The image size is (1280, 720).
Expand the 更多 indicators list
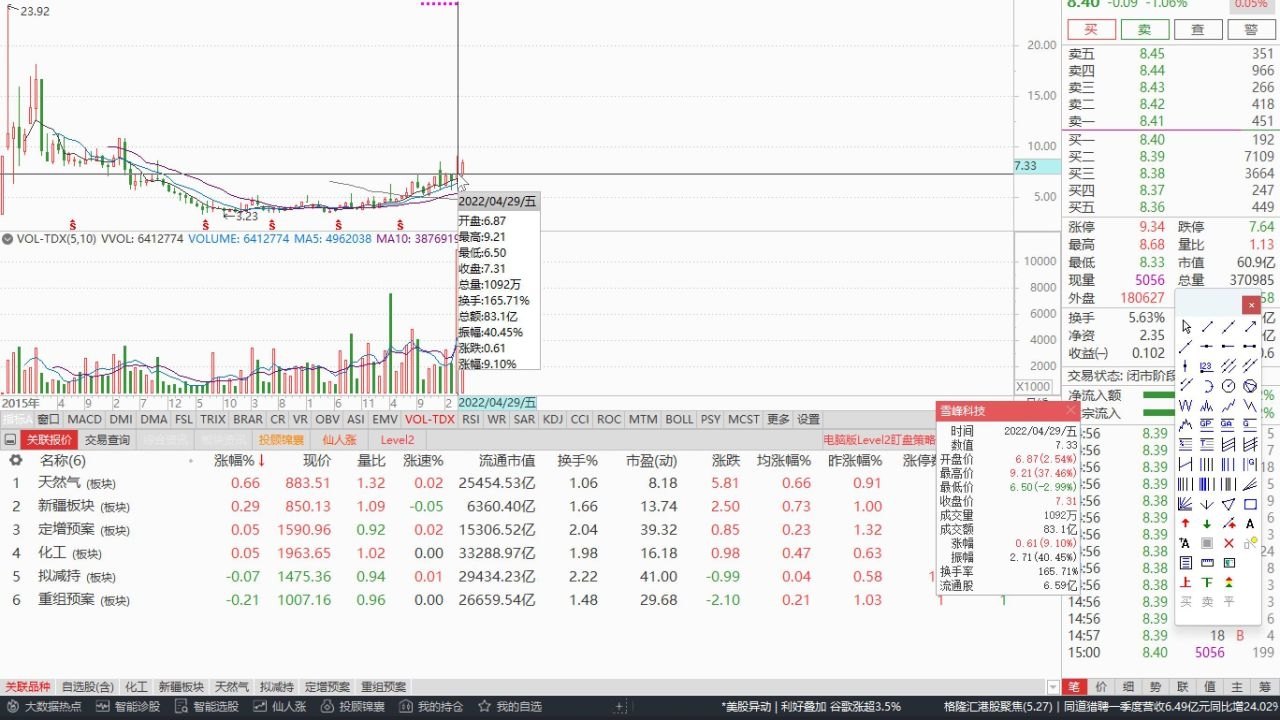coord(778,420)
